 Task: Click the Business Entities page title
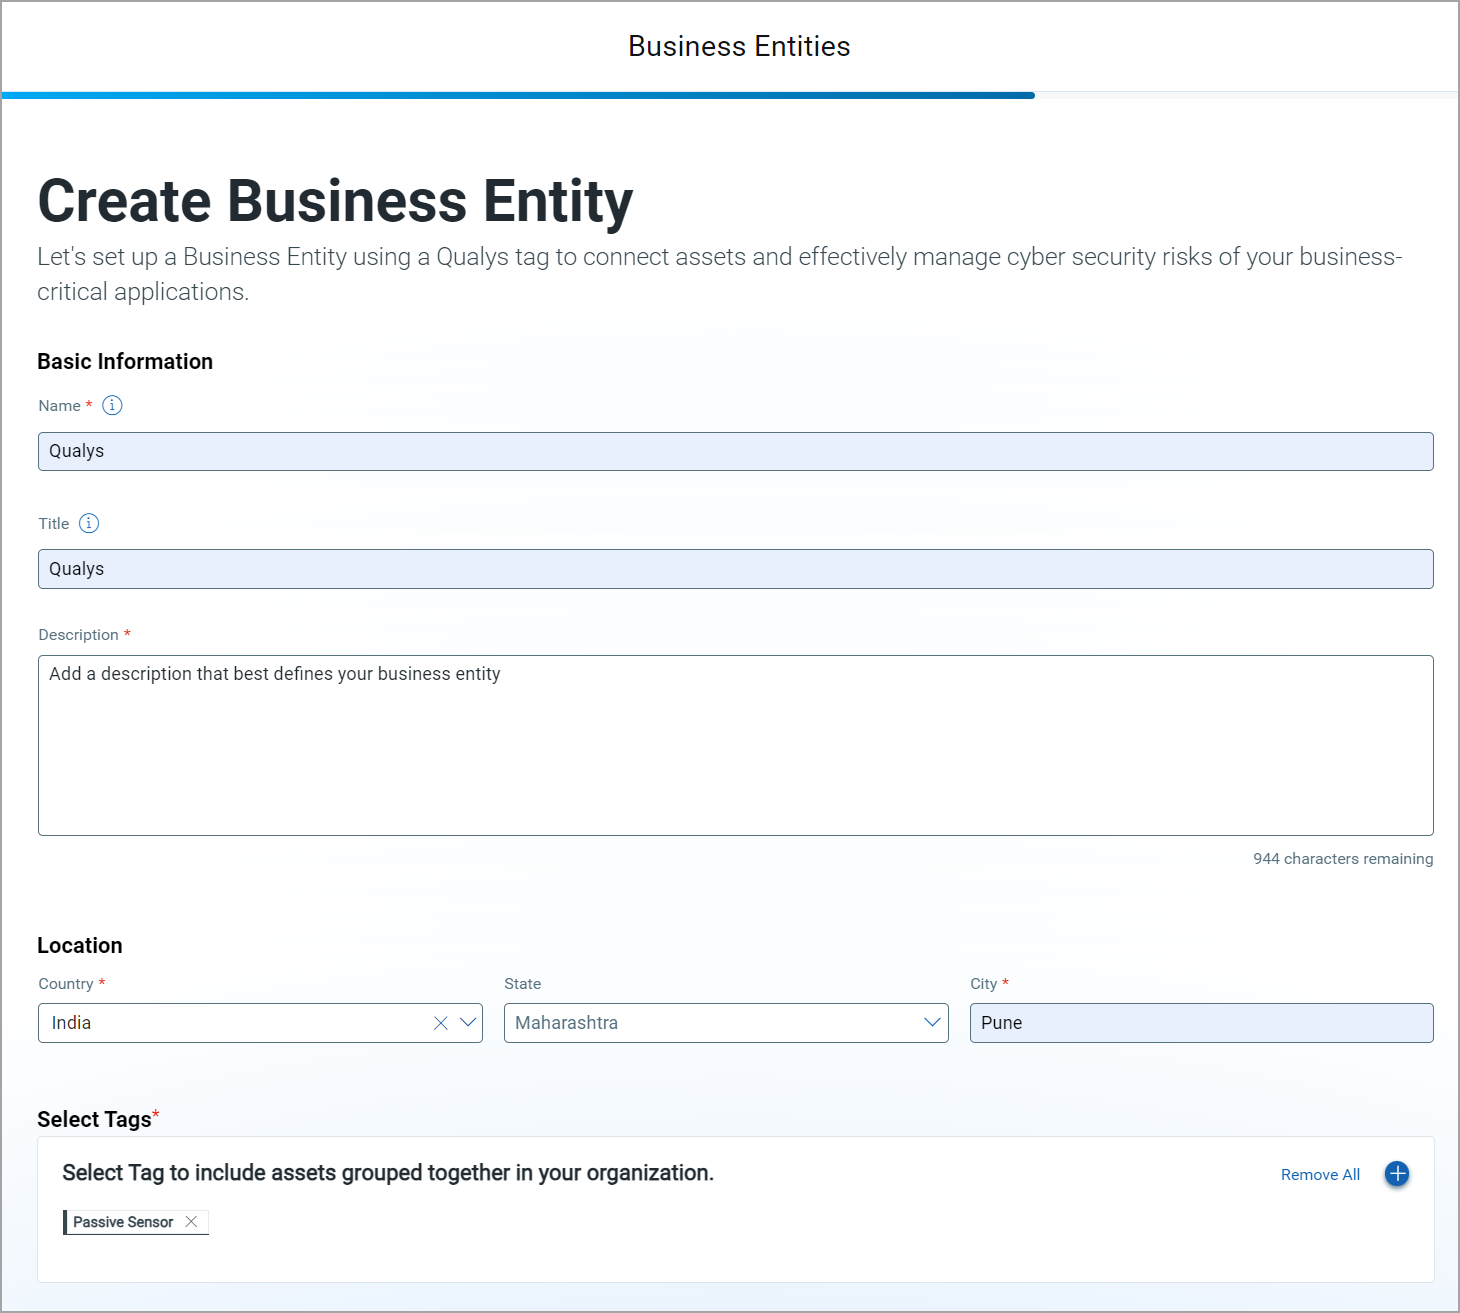click(739, 46)
